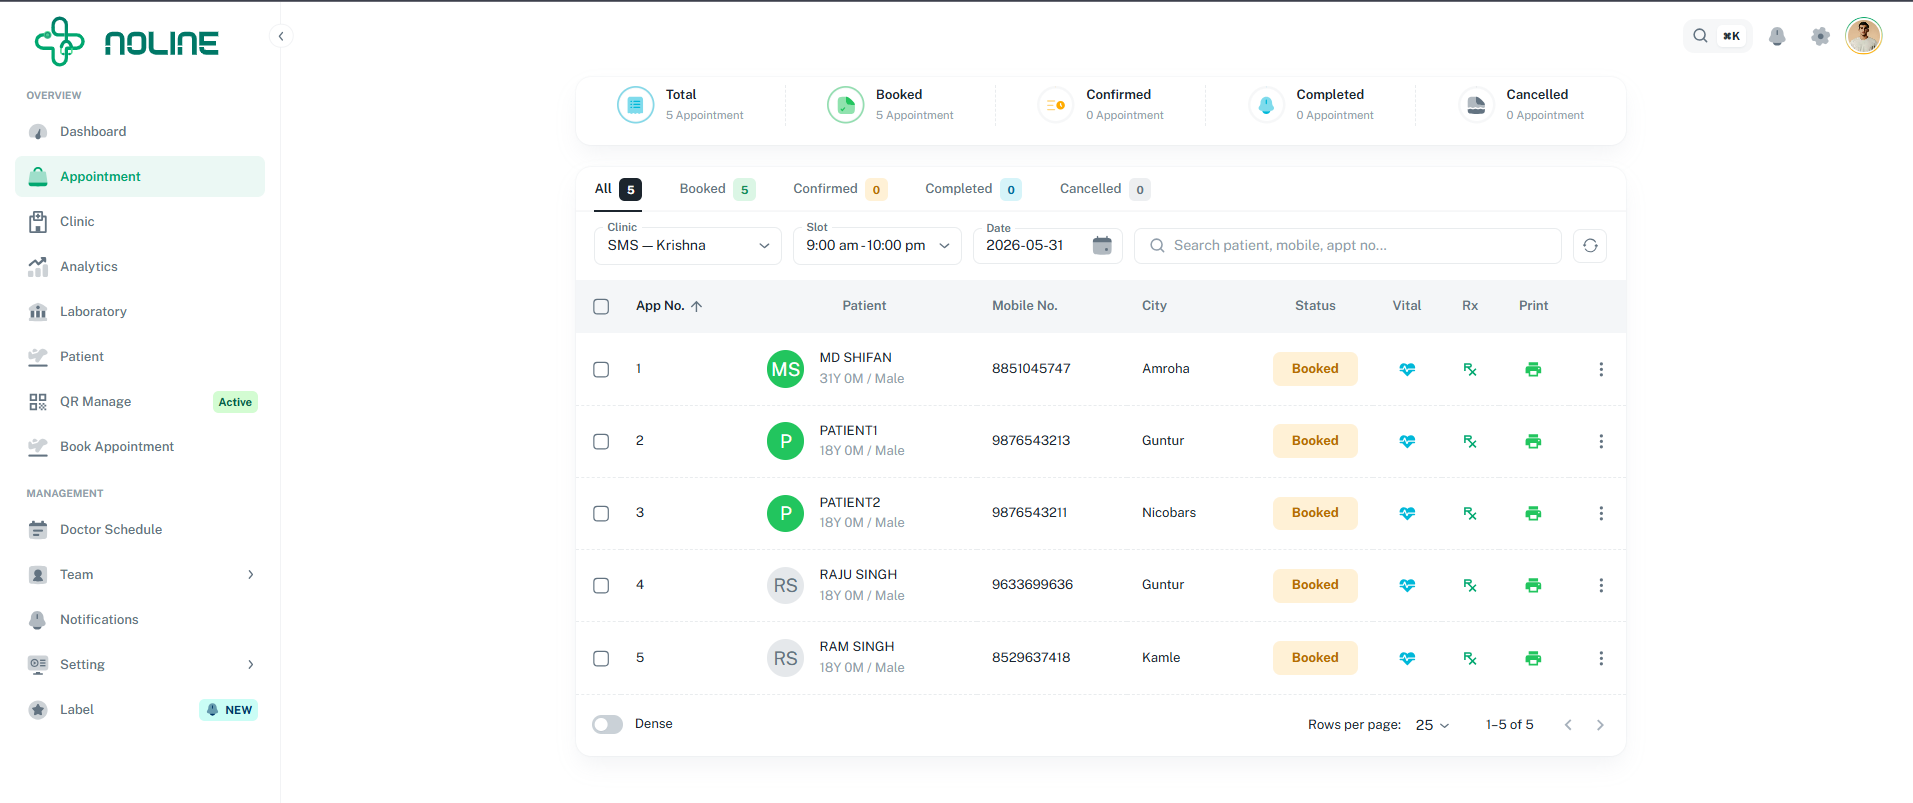Image resolution: width=1913 pixels, height=803 pixels.
Task: Open Laboratory in sidebar
Action: click(140, 311)
